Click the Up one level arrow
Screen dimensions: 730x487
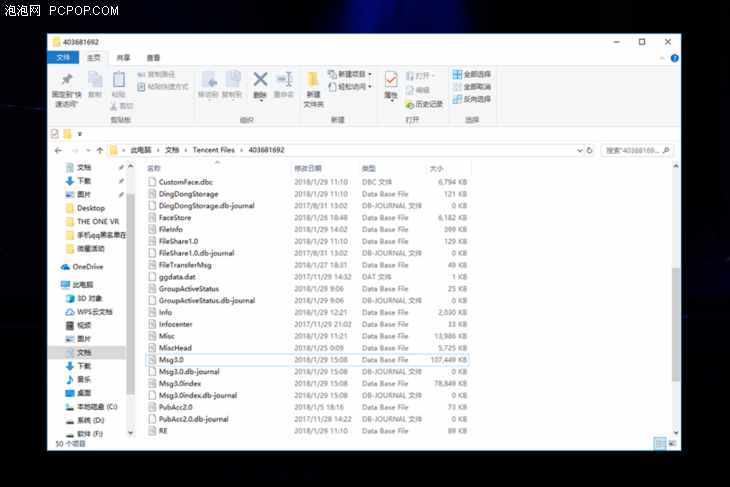pyautogui.click(x=100, y=150)
